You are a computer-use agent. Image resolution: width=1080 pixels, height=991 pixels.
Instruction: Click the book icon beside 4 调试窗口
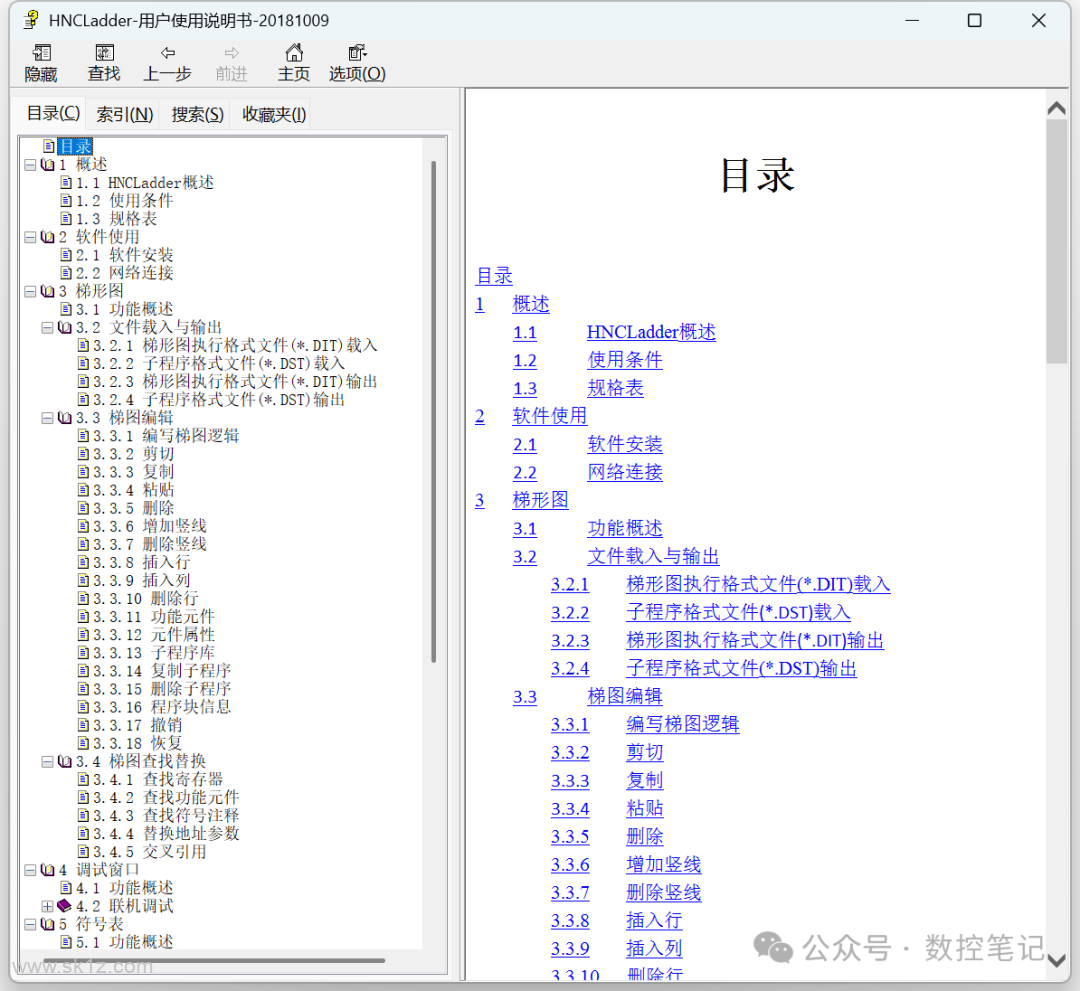point(48,870)
